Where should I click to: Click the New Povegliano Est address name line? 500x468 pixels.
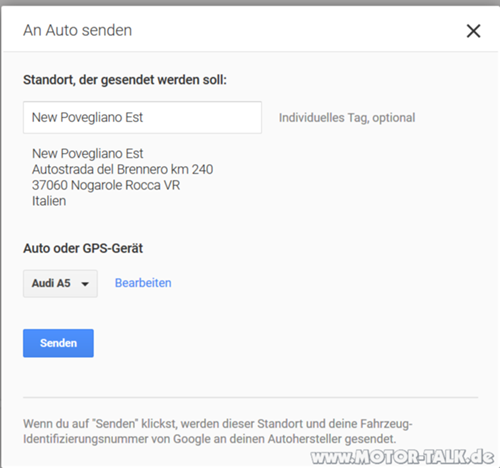pyautogui.click(x=87, y=154)
